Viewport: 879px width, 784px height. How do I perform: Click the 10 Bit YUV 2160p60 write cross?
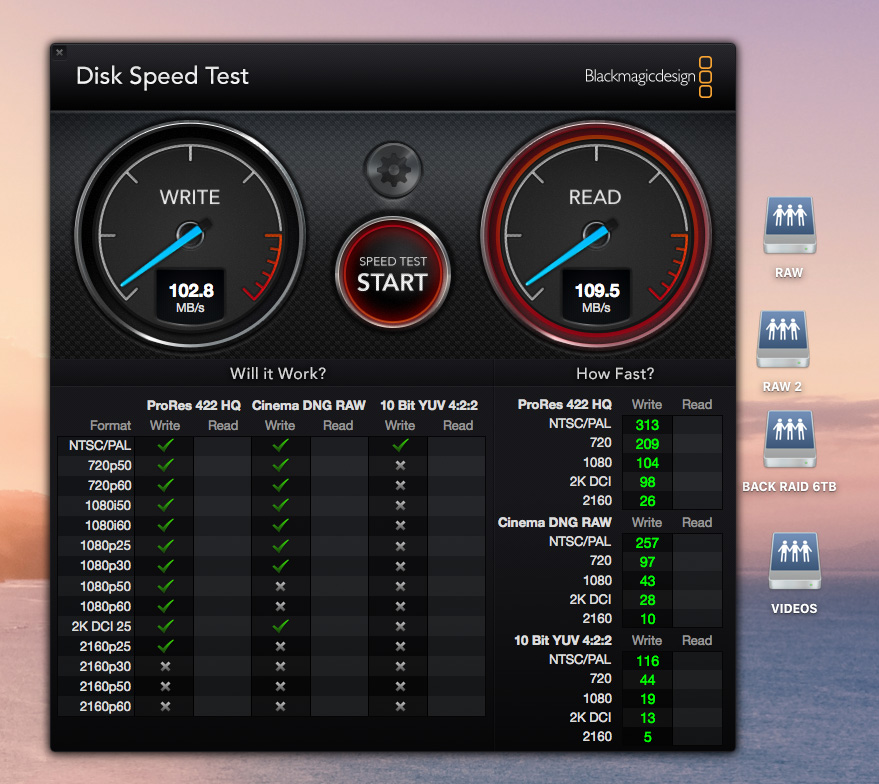[400, 707]
